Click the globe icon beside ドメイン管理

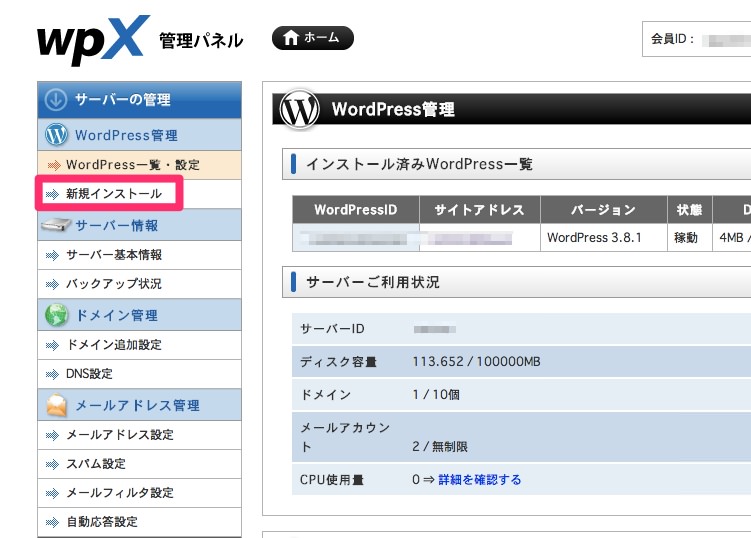[57, 315]
